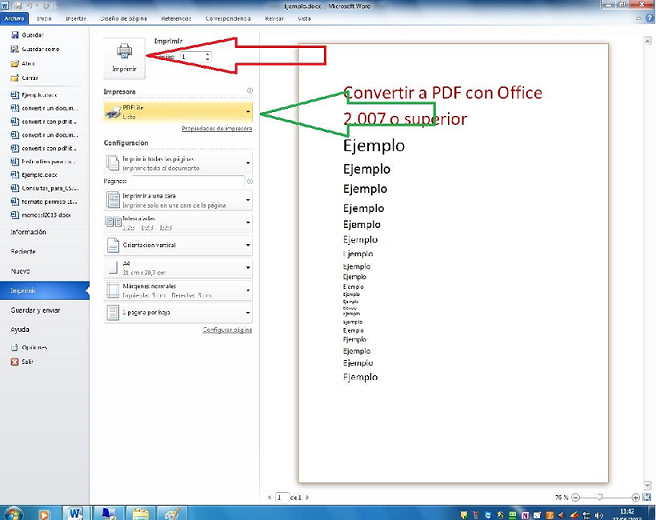The height and width of the screenshot is (520, 656).
Task: Click into the Páginas input field
Action: [x=188, y=181]
